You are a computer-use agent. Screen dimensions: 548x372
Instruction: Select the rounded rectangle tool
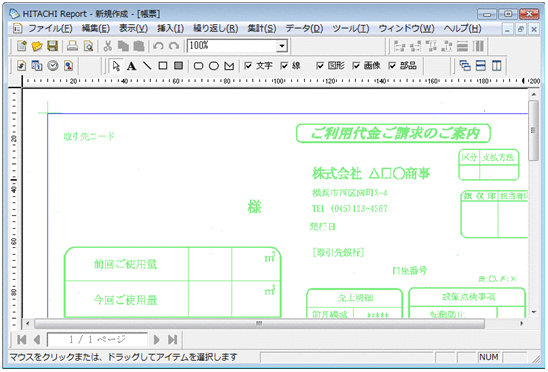[198, 66]
